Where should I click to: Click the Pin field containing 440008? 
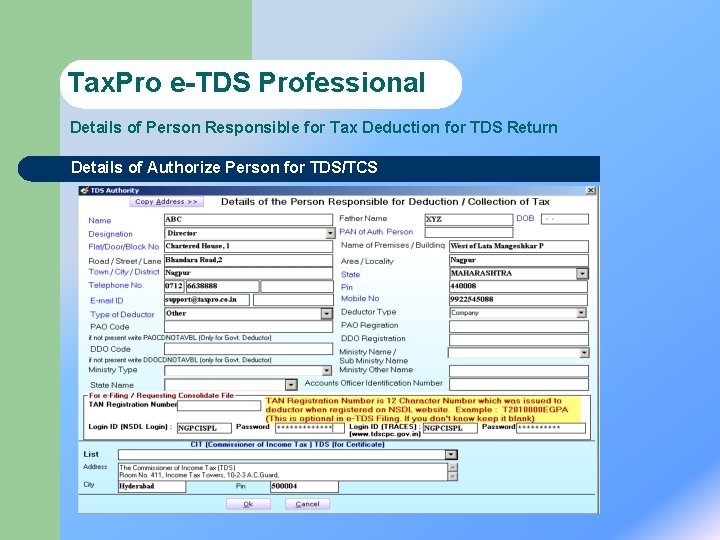[518, 287]
